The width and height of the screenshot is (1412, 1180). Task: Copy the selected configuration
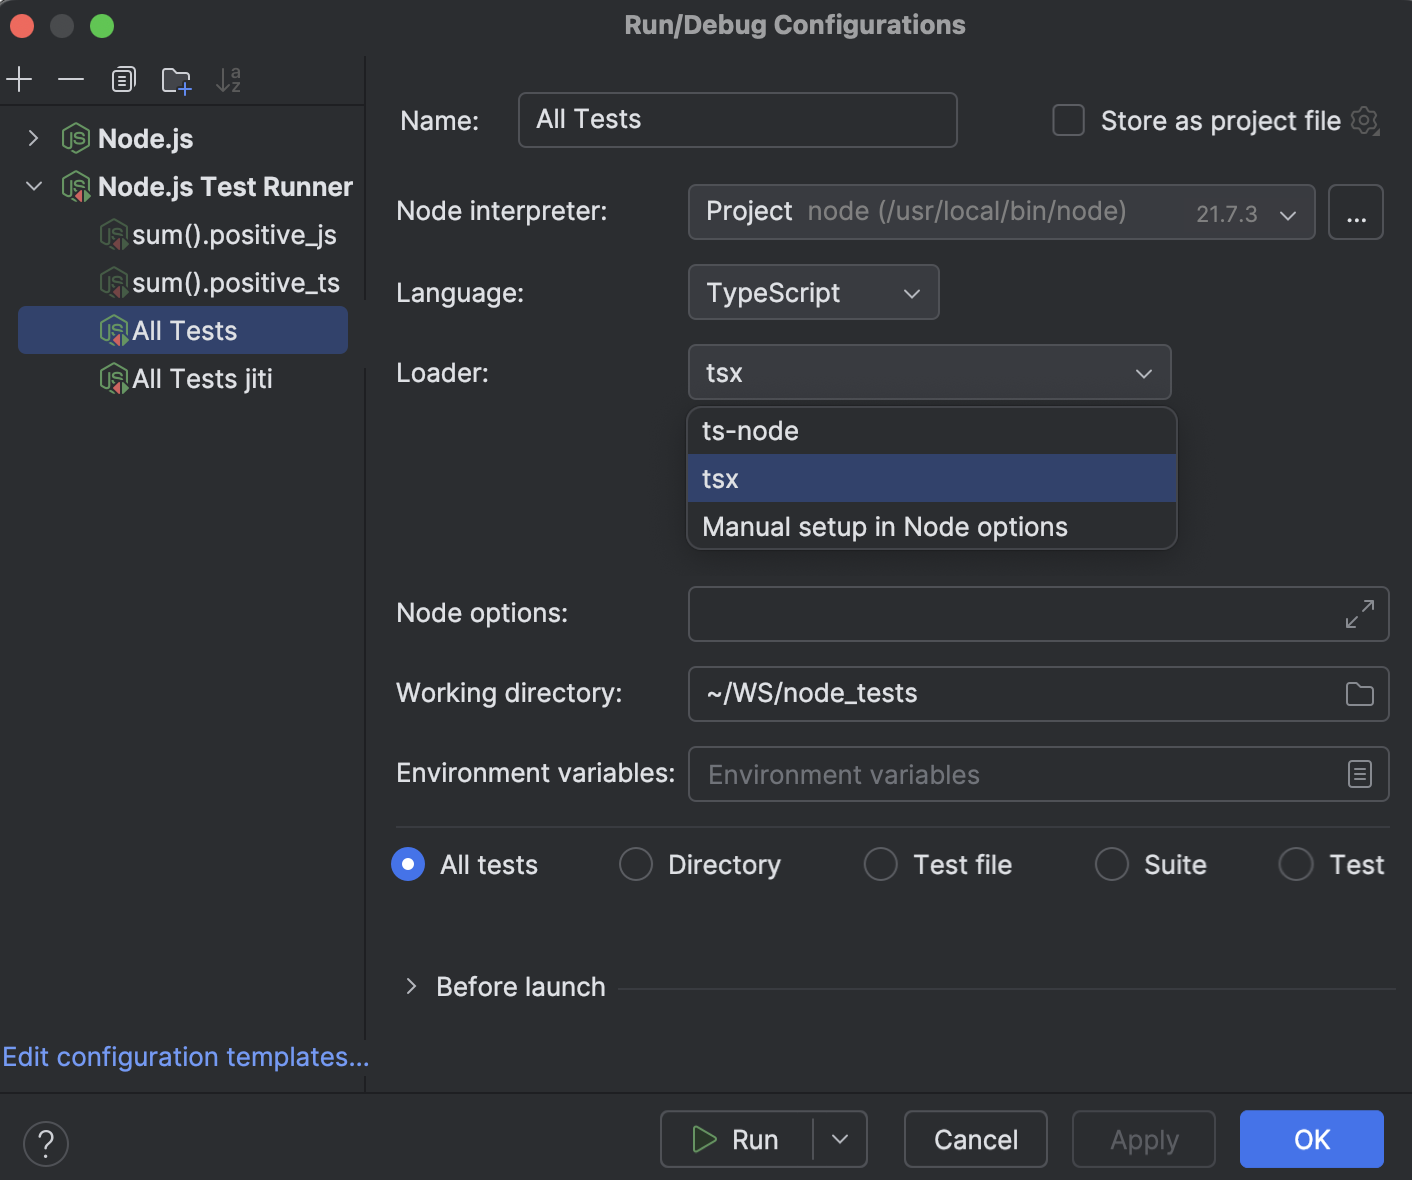[x=123, y=79]
